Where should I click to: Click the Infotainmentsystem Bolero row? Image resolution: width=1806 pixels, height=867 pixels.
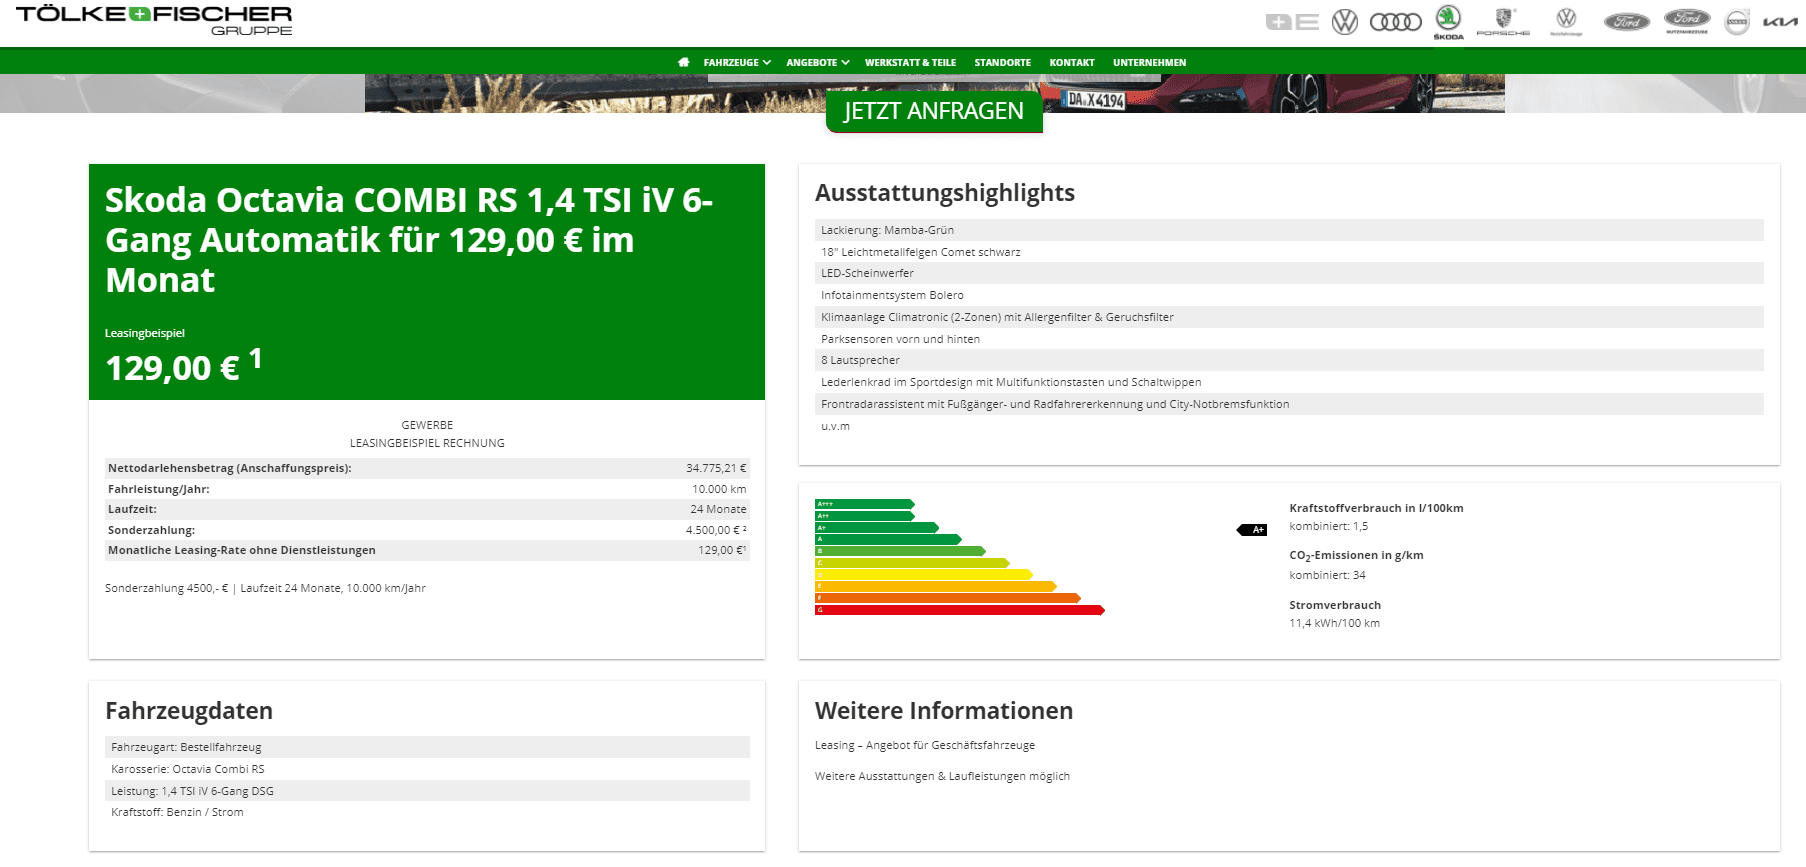pyautogui.click(x=1289, y=295)
